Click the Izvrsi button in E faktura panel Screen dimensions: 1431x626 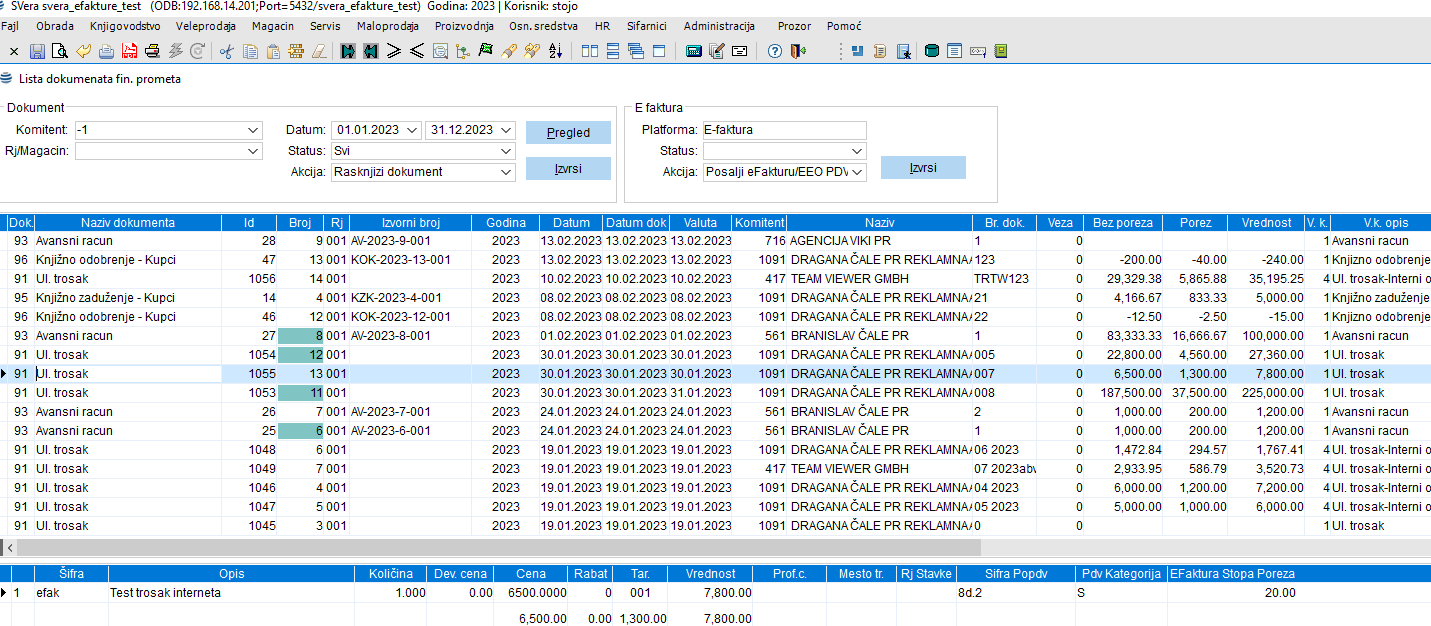[x=922, y=167]
